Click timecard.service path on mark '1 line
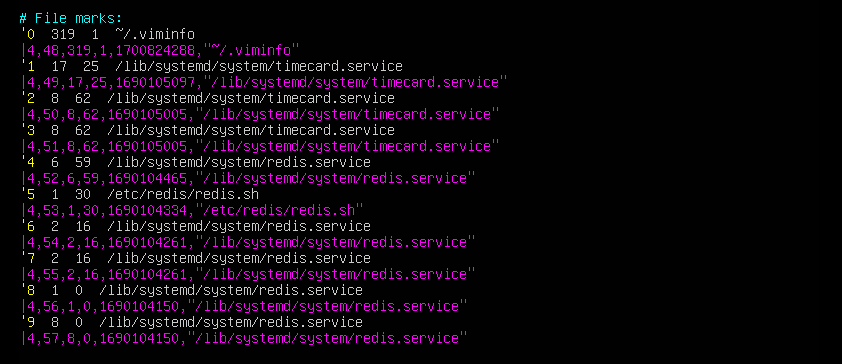The width and height of the screenshot is (842, 364). [x=255, y=67]
